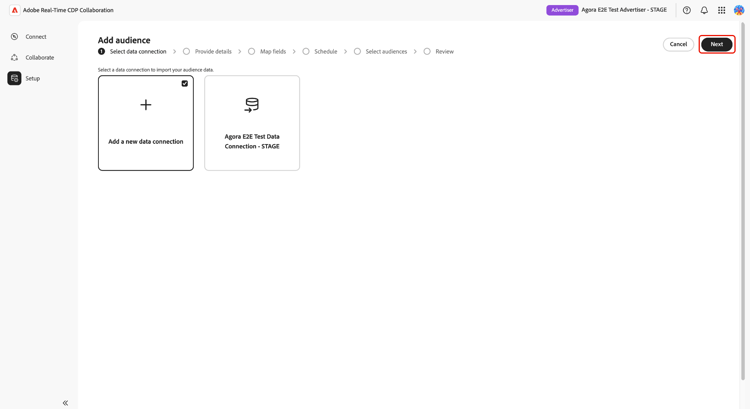Screen dimensions: 750x409
Task: Click the Provide details step circle
Action: pos(187,52)
